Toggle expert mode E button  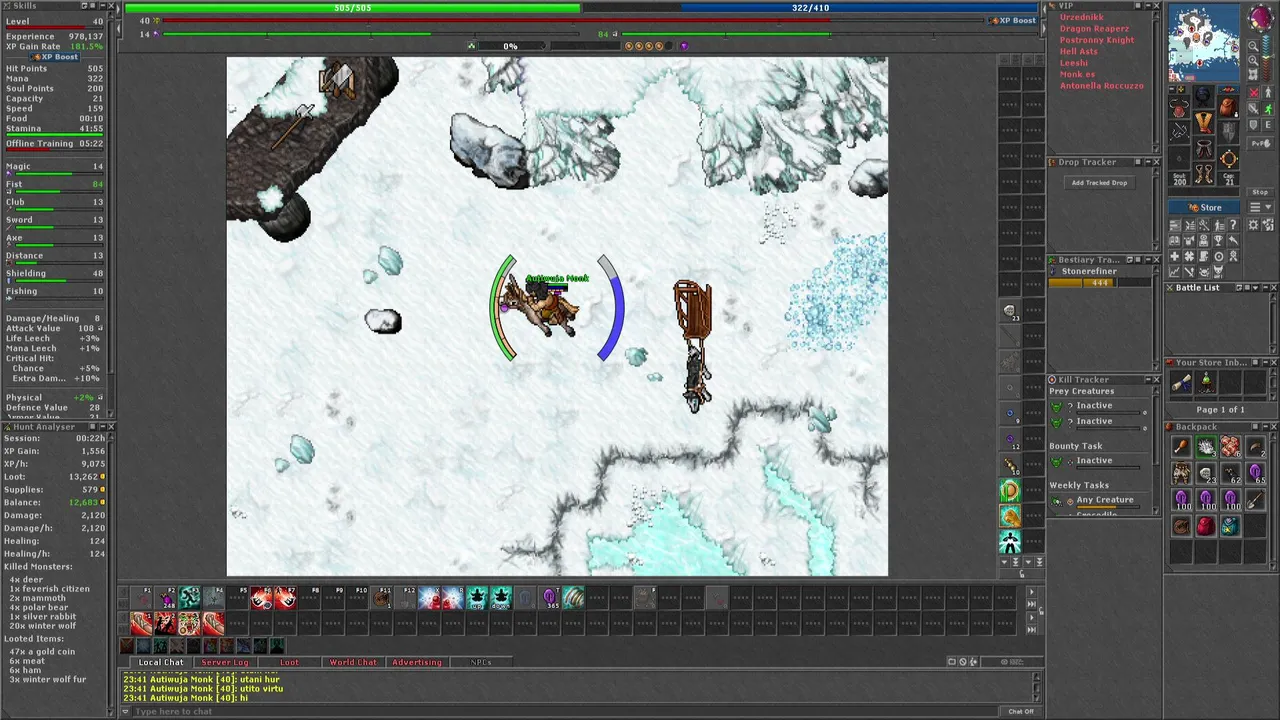click(1268, 125)
